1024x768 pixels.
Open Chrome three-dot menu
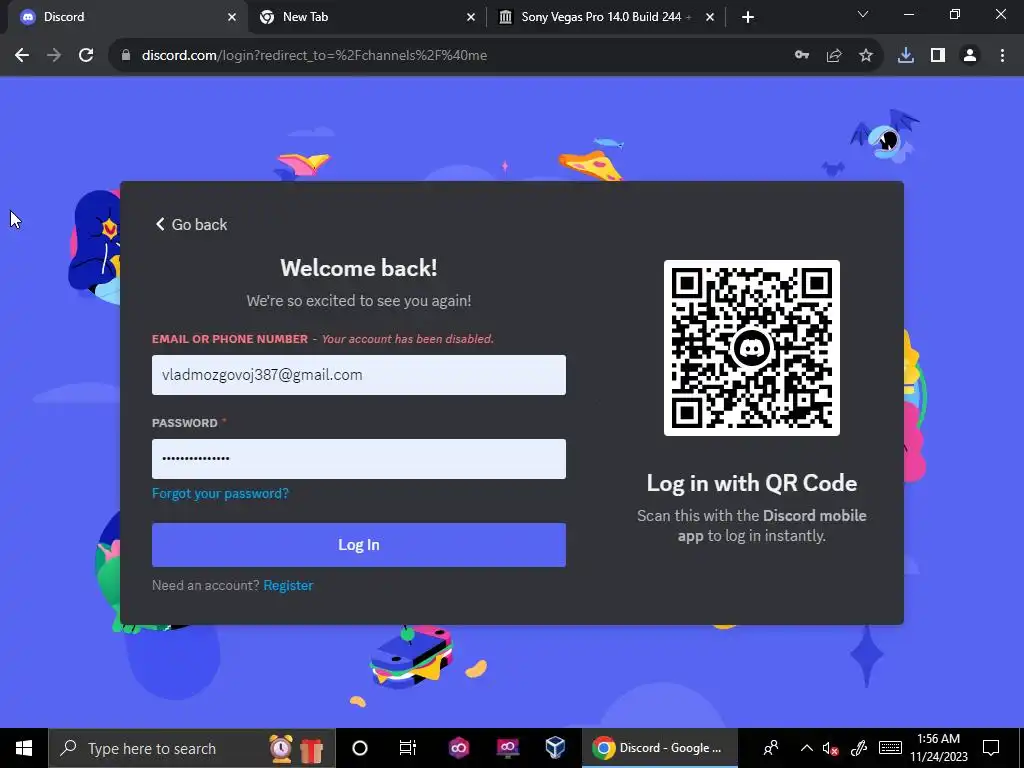[x=1002, y=56]
